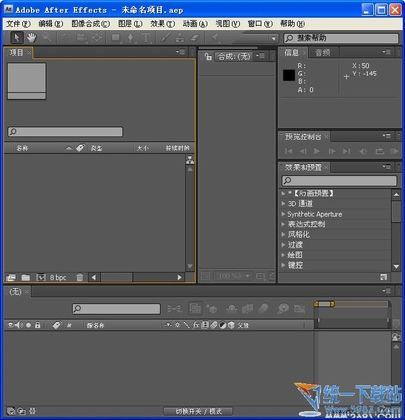This screenshot has height=420, width=405.
Task: Select the Eraser tool
Action: (x=195, y=38)
